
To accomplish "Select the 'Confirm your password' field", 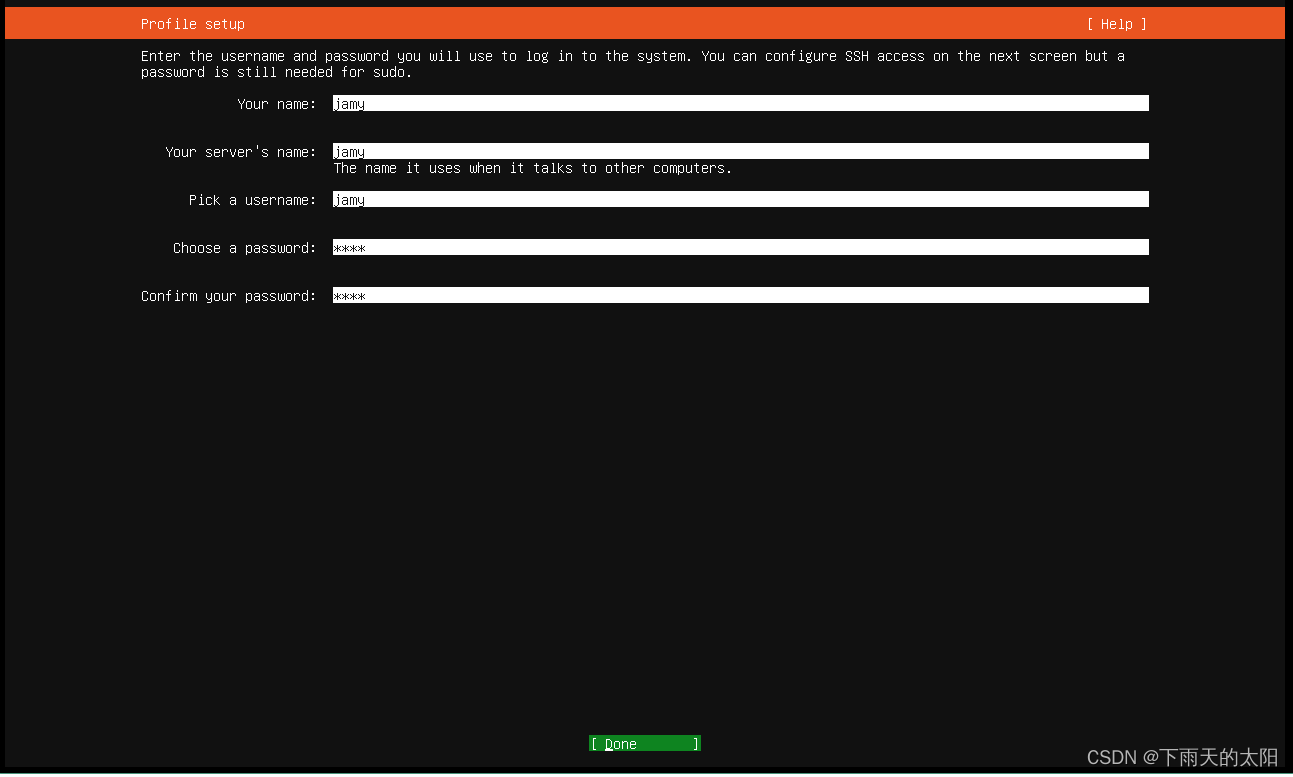I will click(740, 295).
